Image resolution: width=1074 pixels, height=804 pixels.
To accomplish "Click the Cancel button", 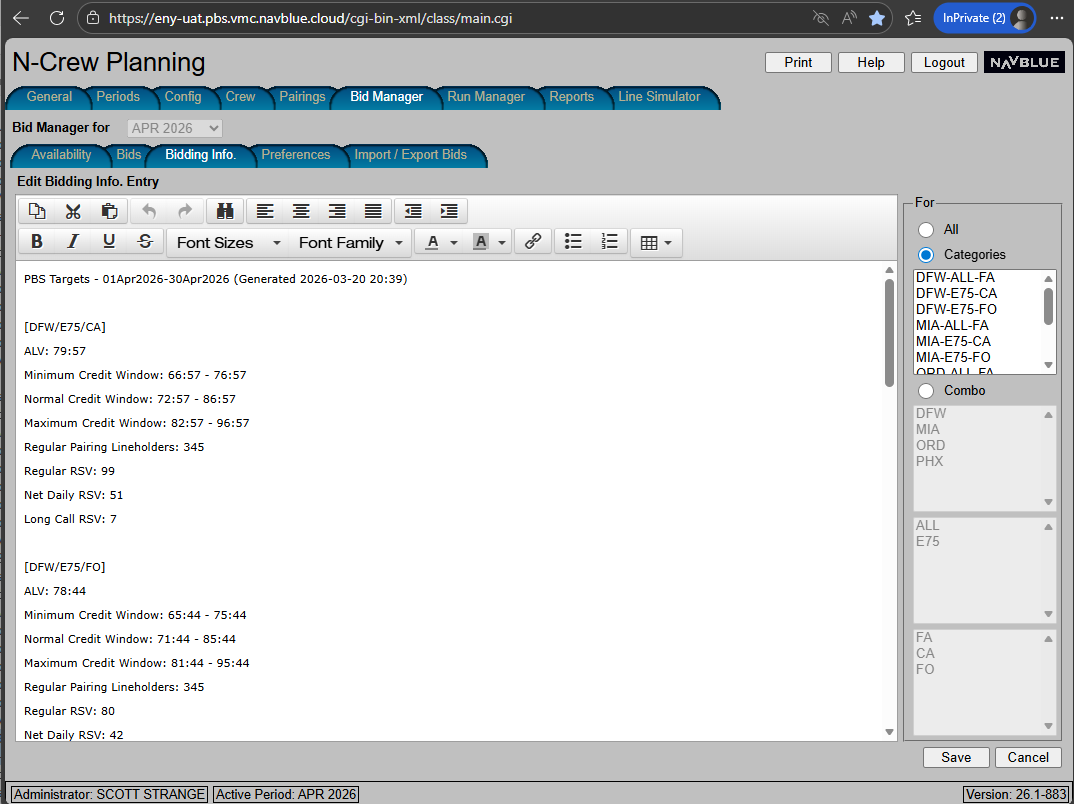I will [x=1028, y=757].
